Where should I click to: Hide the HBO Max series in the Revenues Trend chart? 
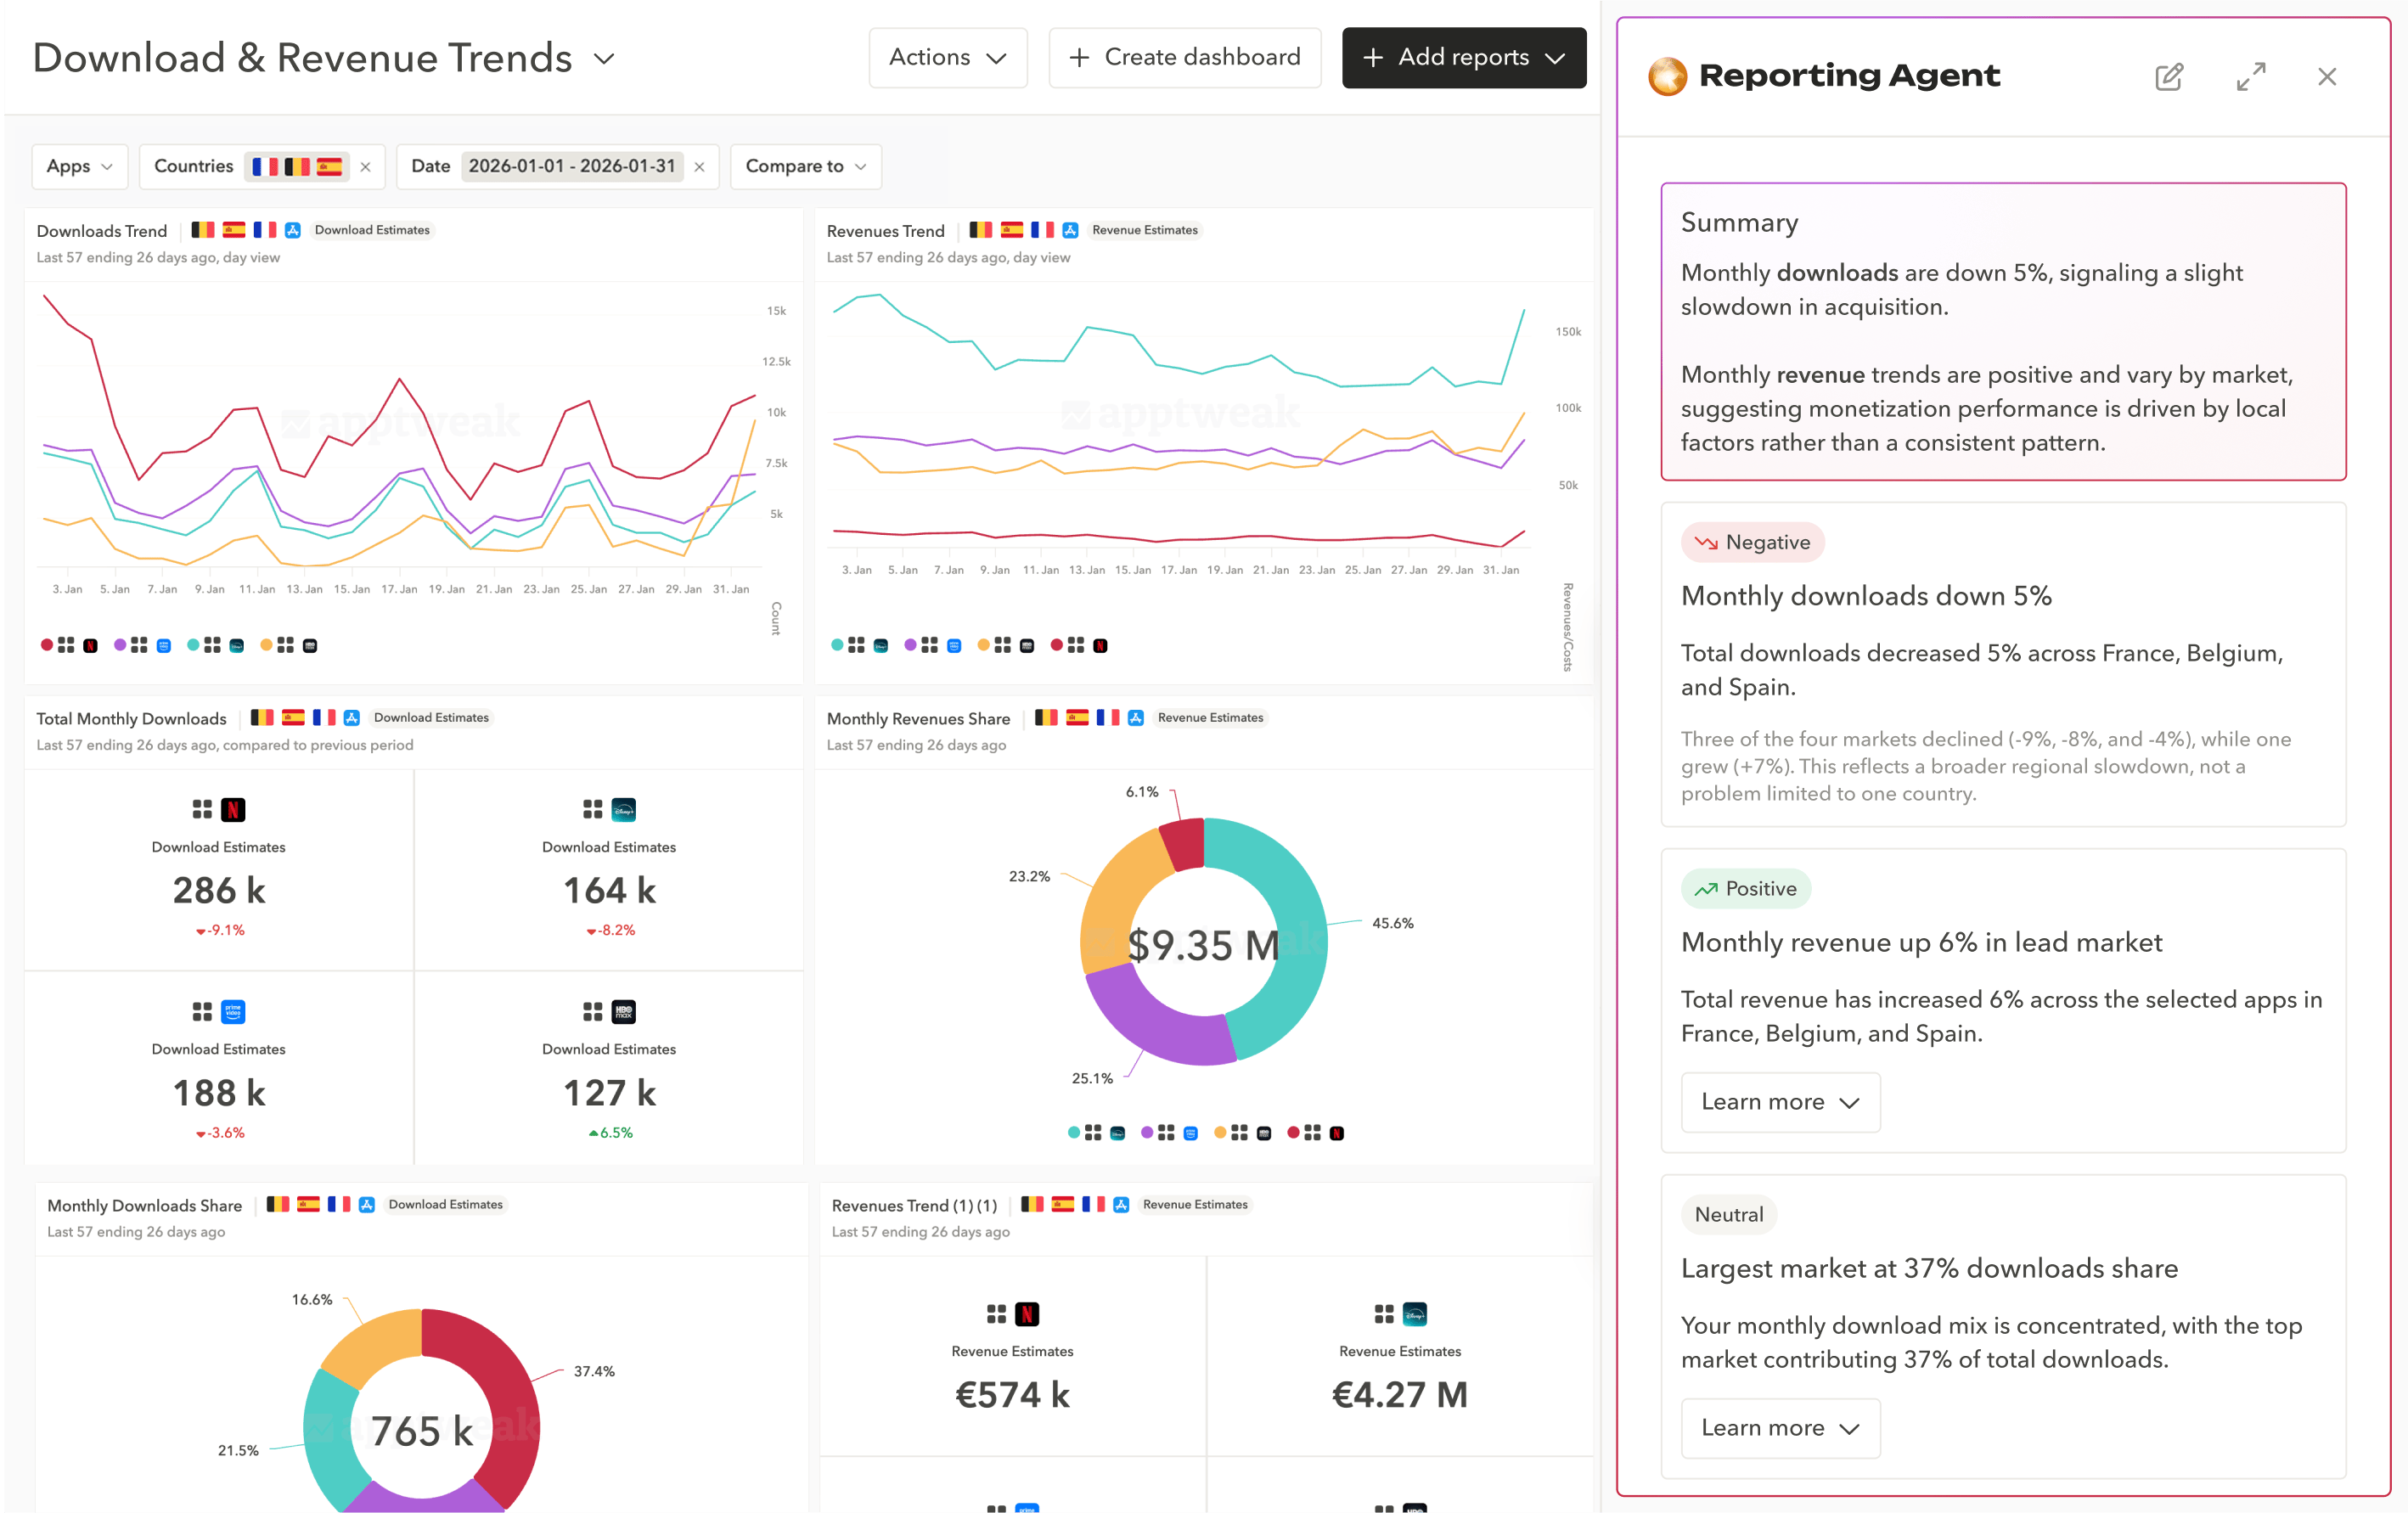point(1027,645)
